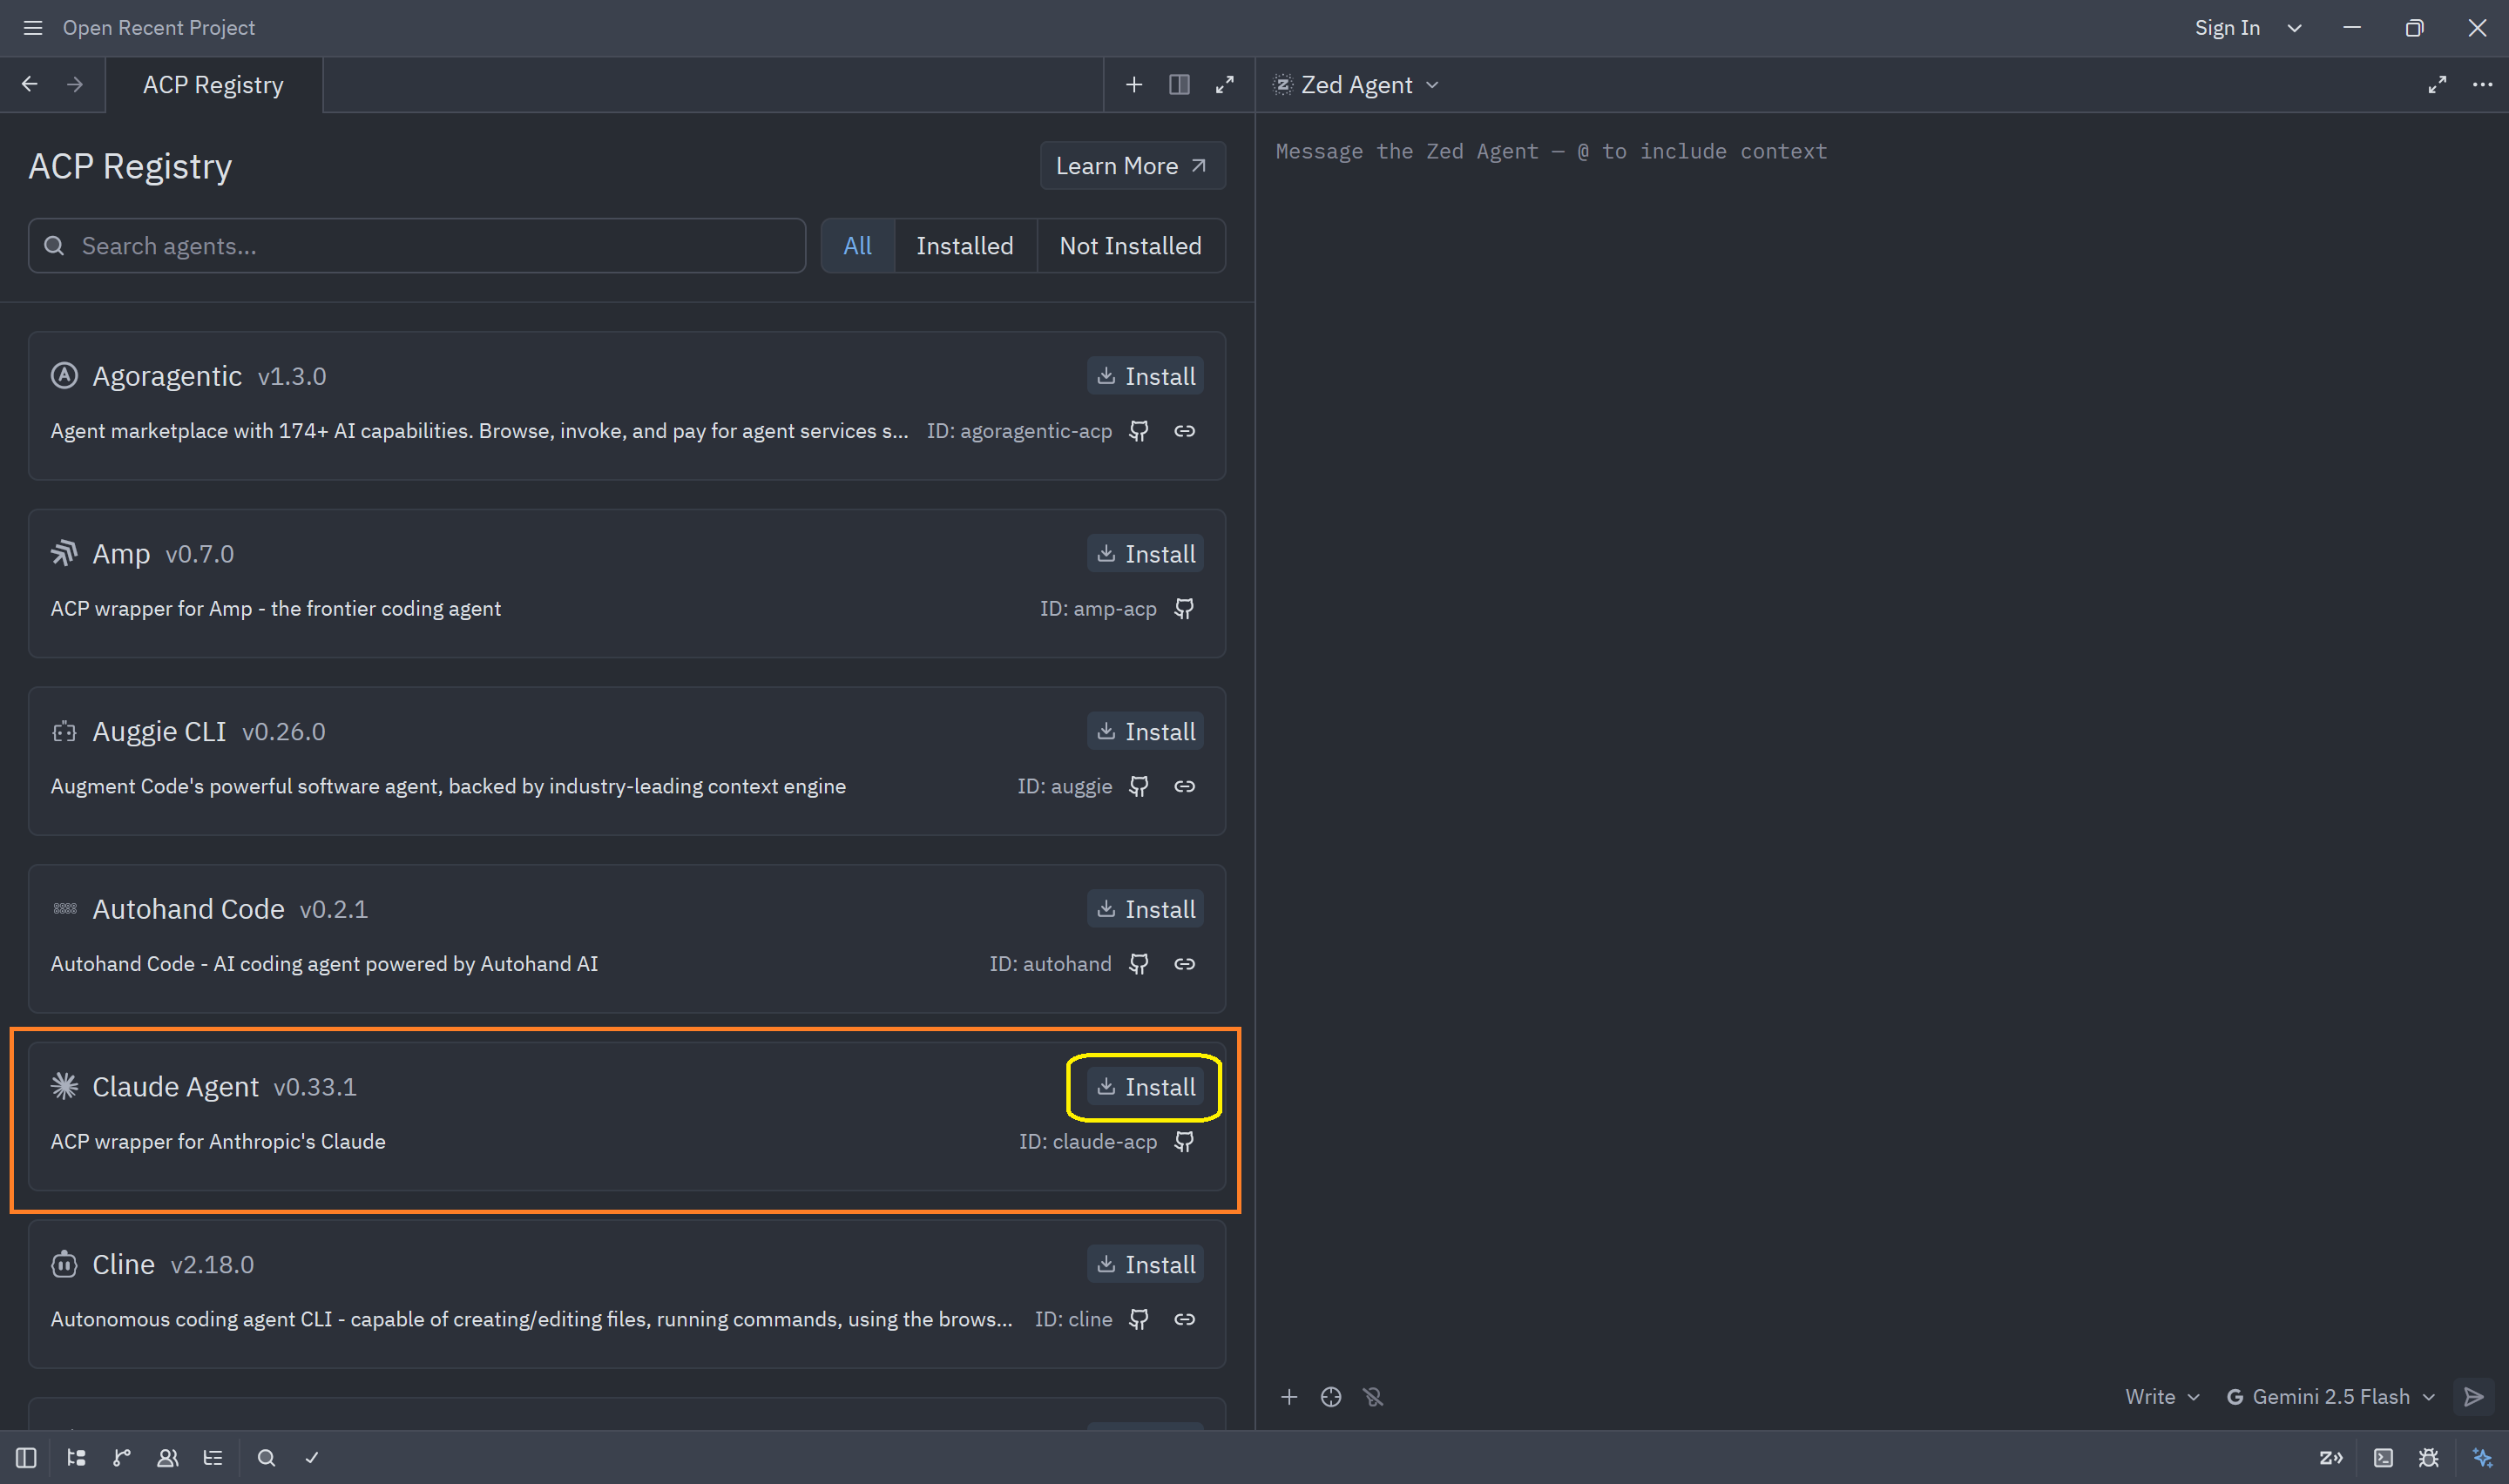
Task: Select the ACP Registry tab
Action: click(213, 85)
